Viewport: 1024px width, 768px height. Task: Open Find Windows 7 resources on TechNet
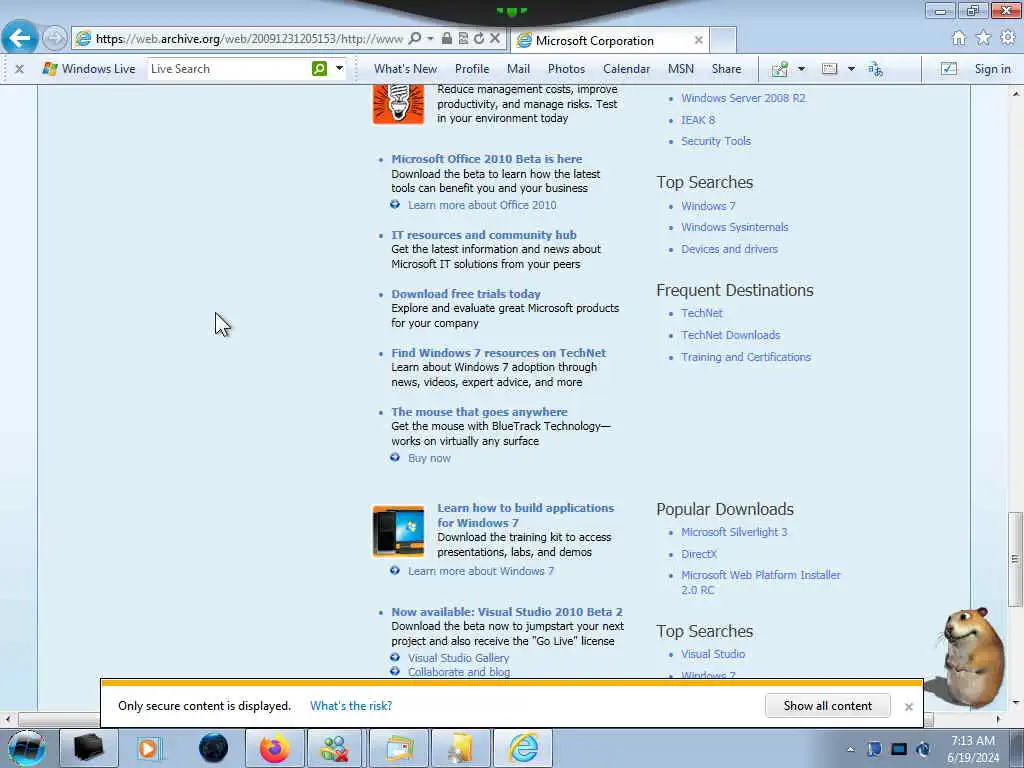pyautogui.click(x=498, y=353)
